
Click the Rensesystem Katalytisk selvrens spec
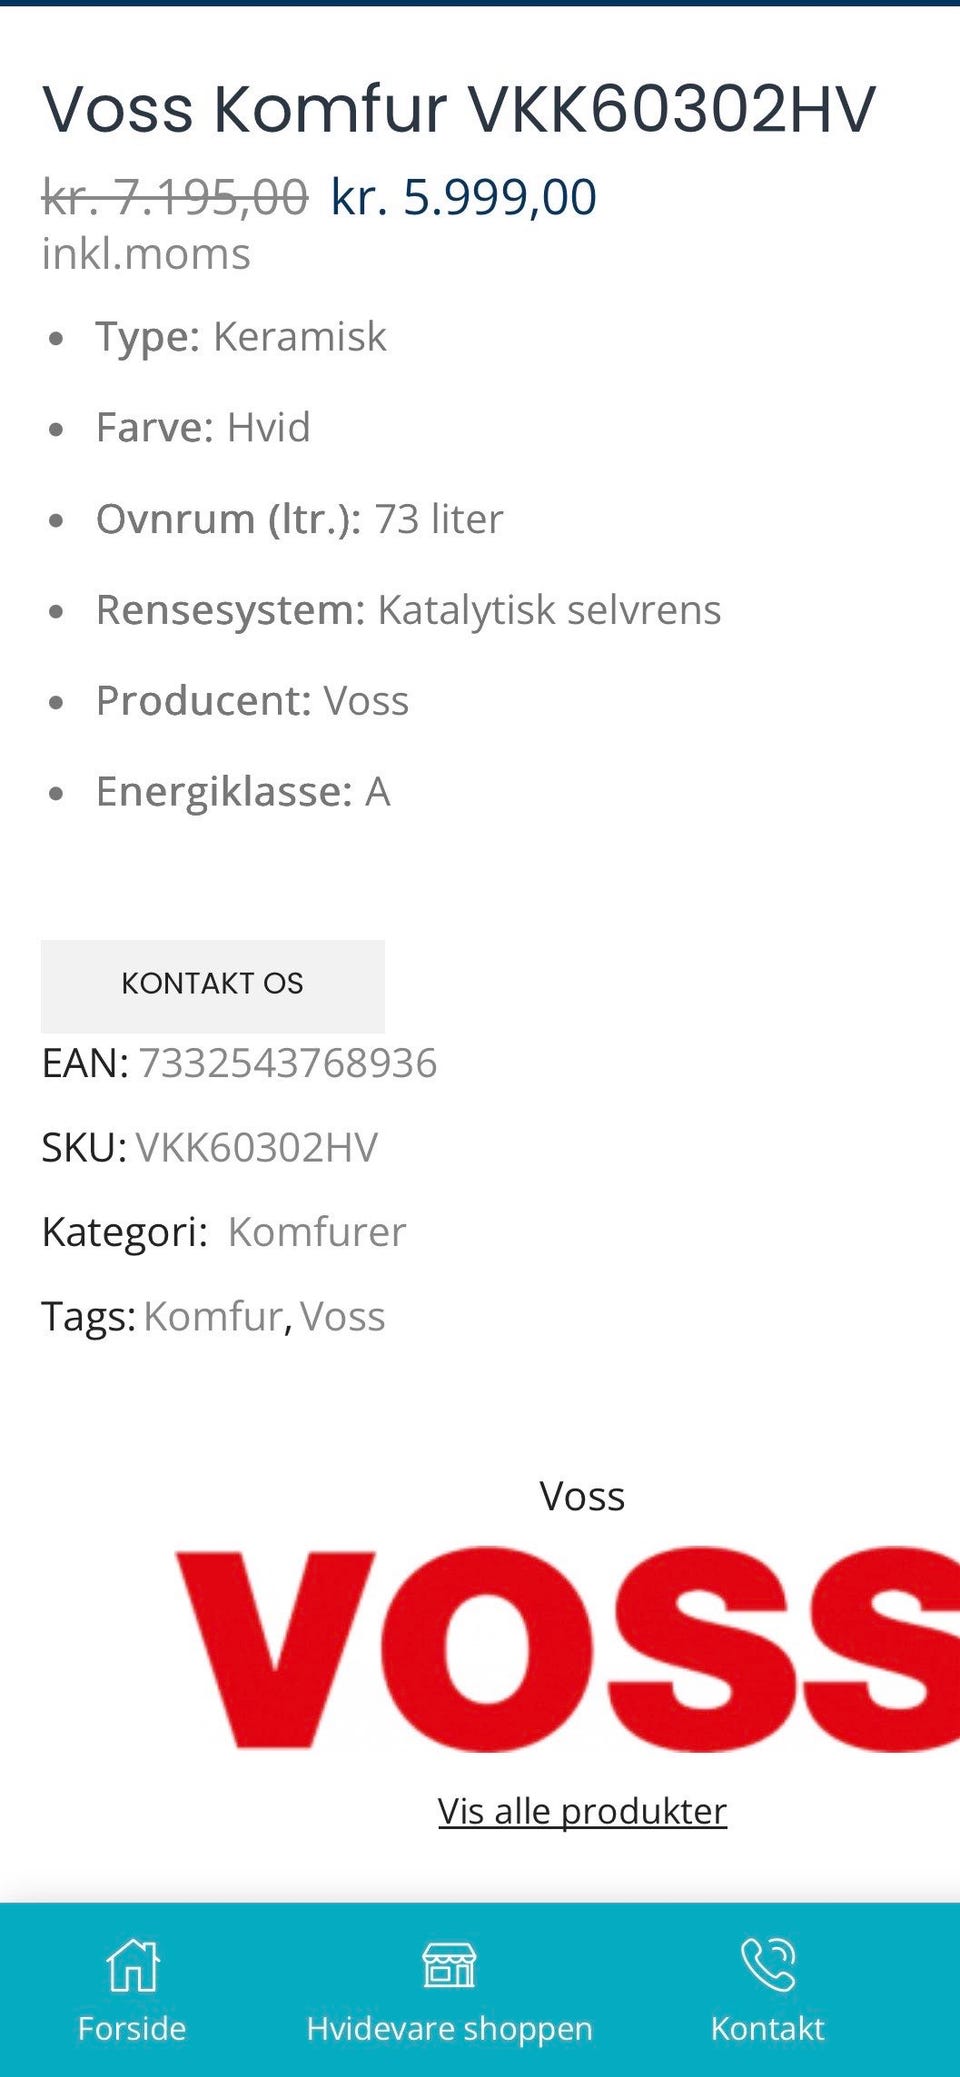(x=408, y=610)
